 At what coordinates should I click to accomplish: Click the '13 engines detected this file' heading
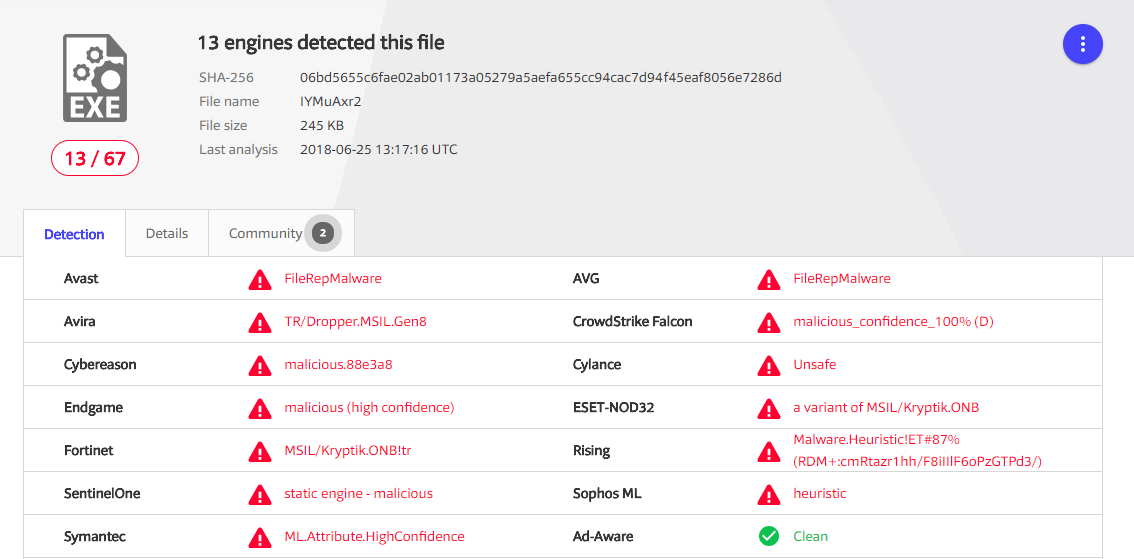[321, 43]
